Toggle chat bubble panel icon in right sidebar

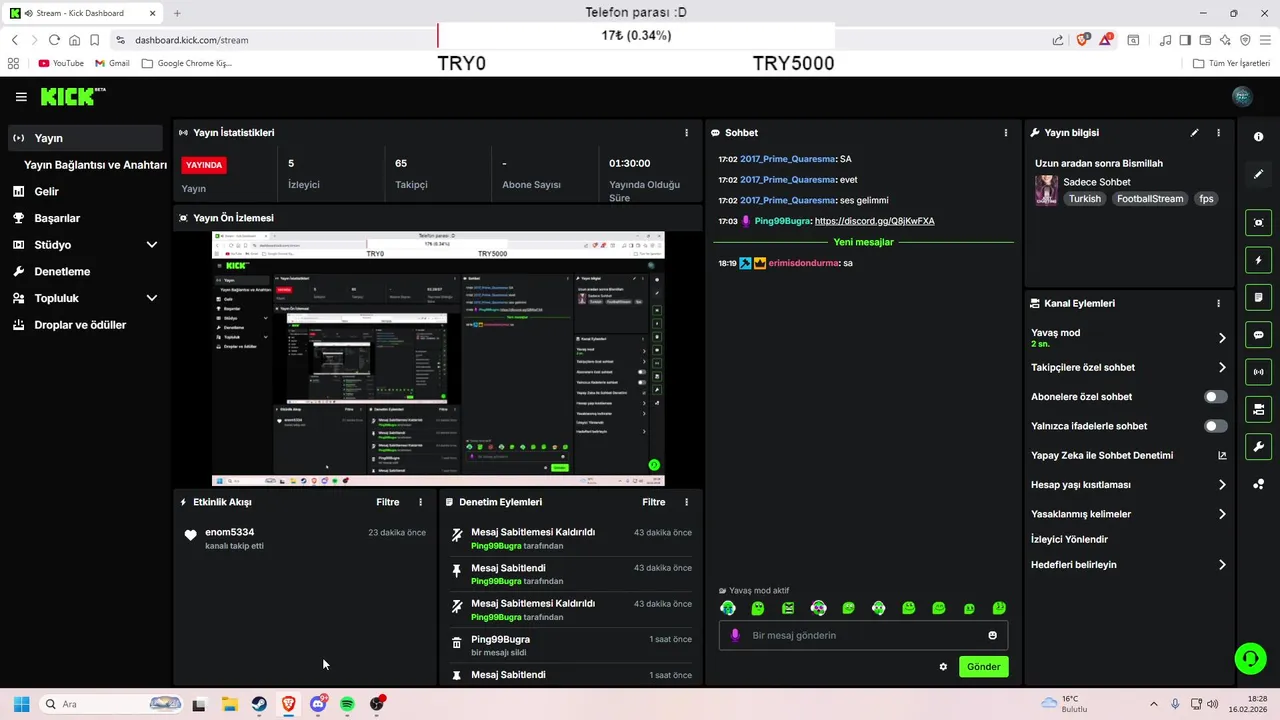click(x=1258, y=335)
